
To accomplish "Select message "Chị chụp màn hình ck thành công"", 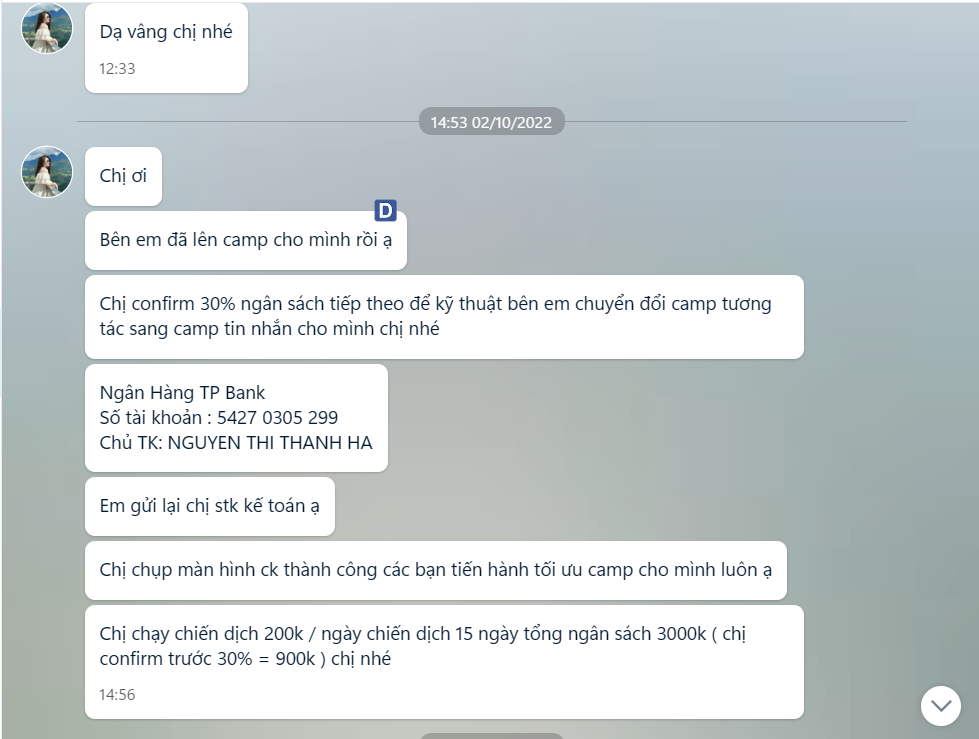I will 436,570.
